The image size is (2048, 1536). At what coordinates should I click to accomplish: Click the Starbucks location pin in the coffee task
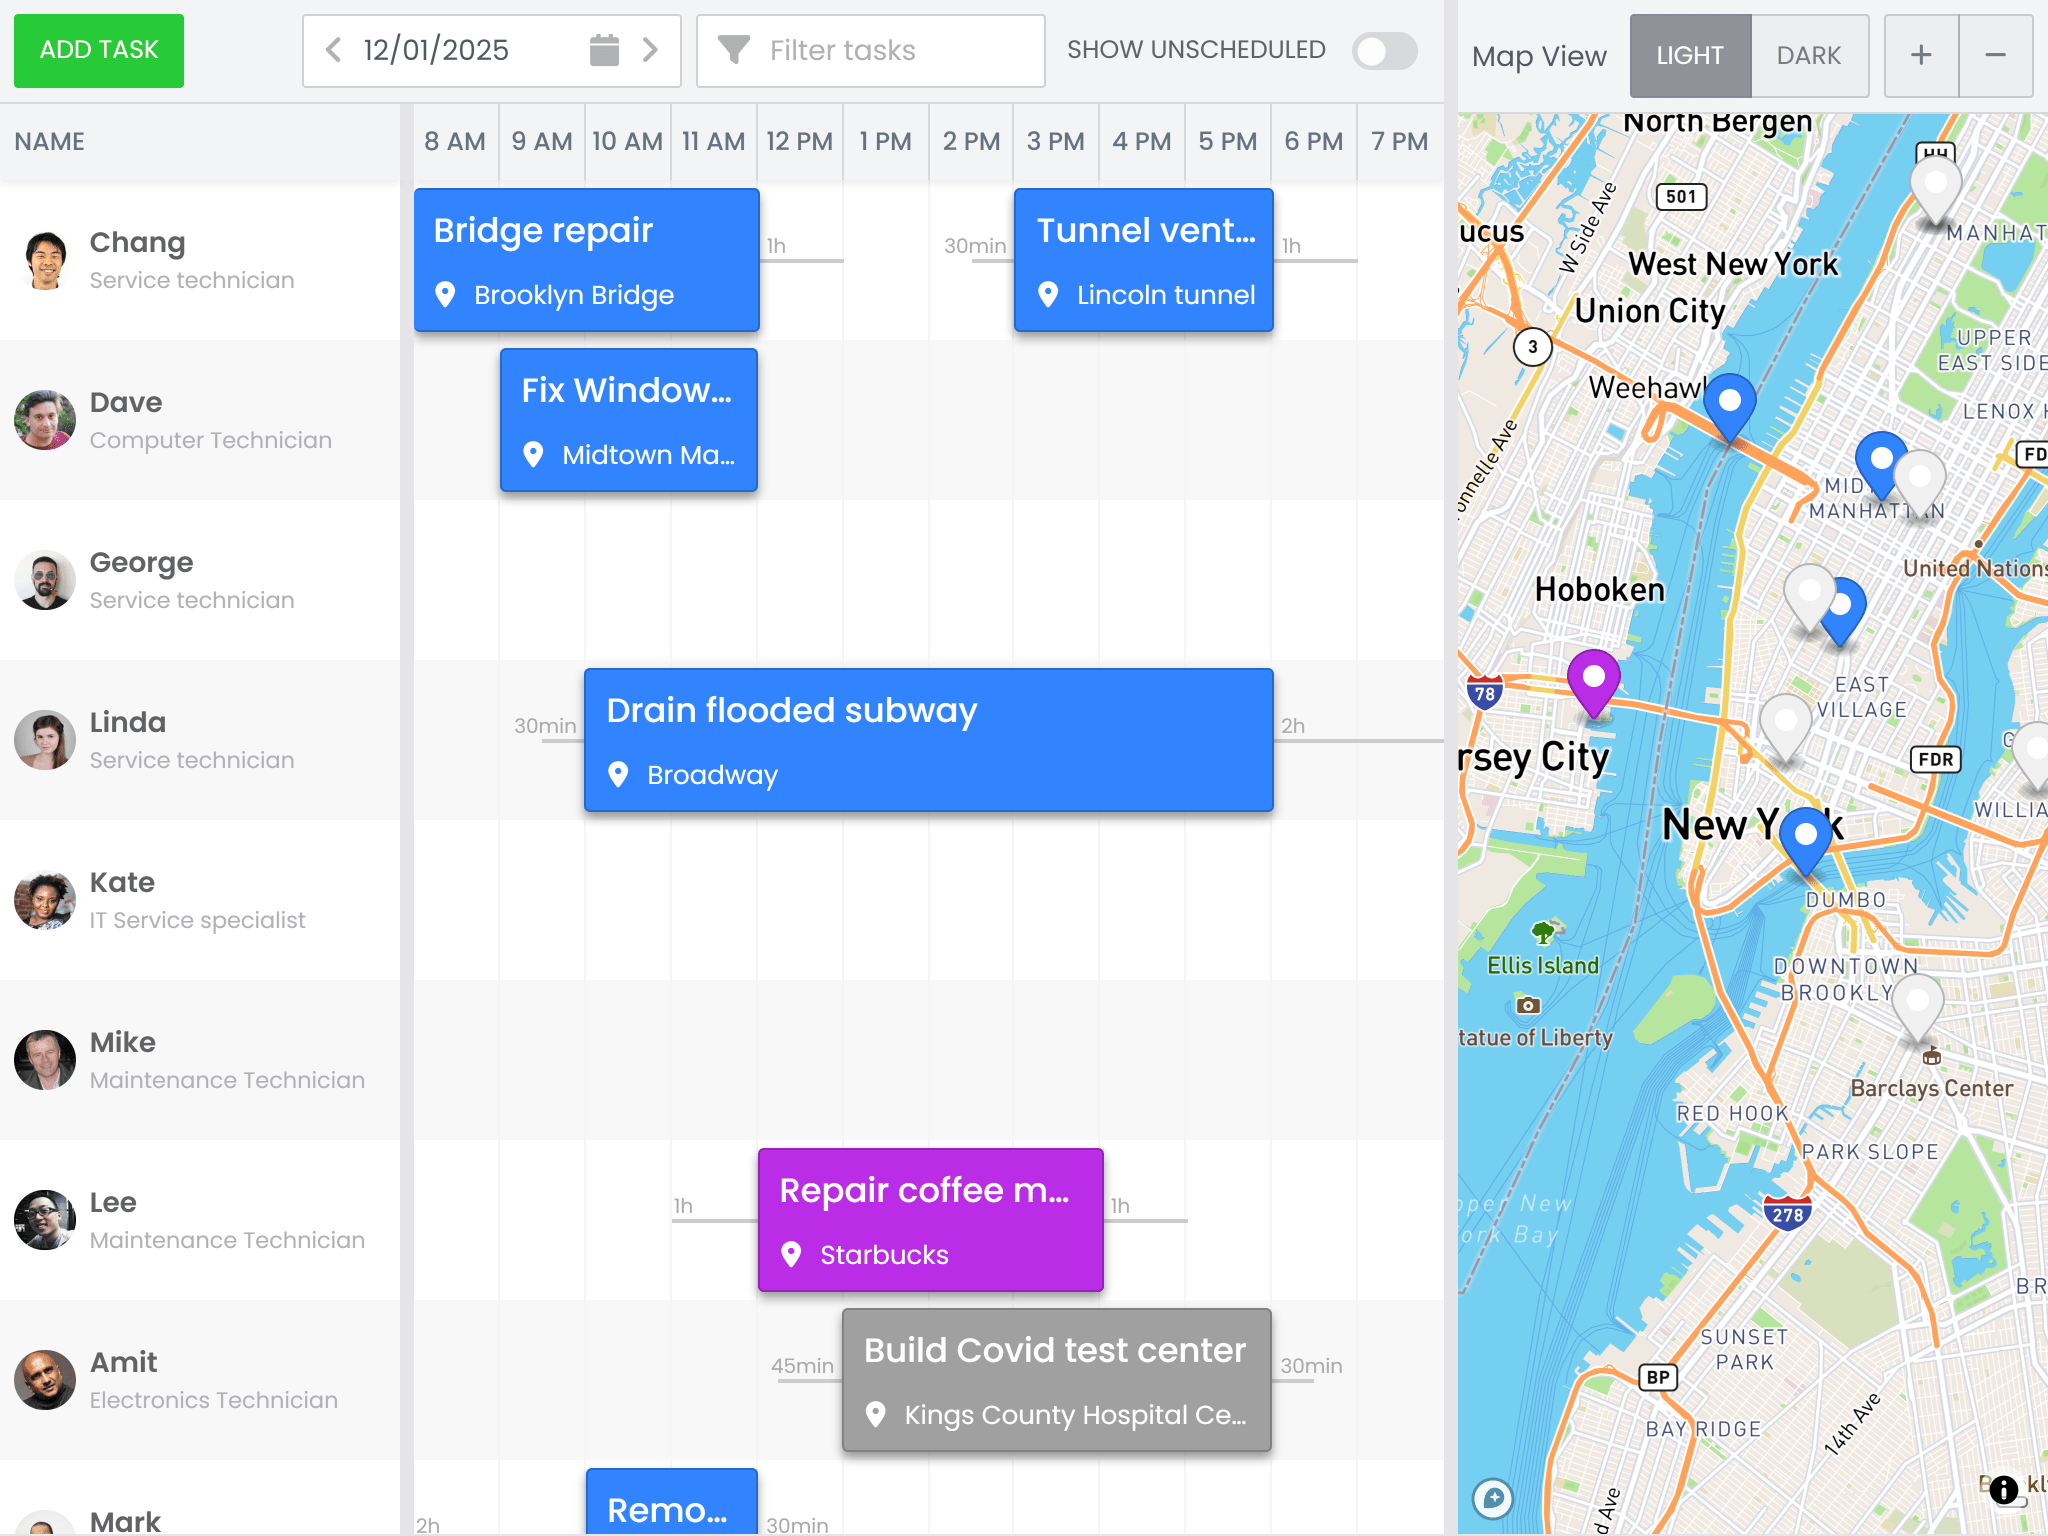(792, 1254)
